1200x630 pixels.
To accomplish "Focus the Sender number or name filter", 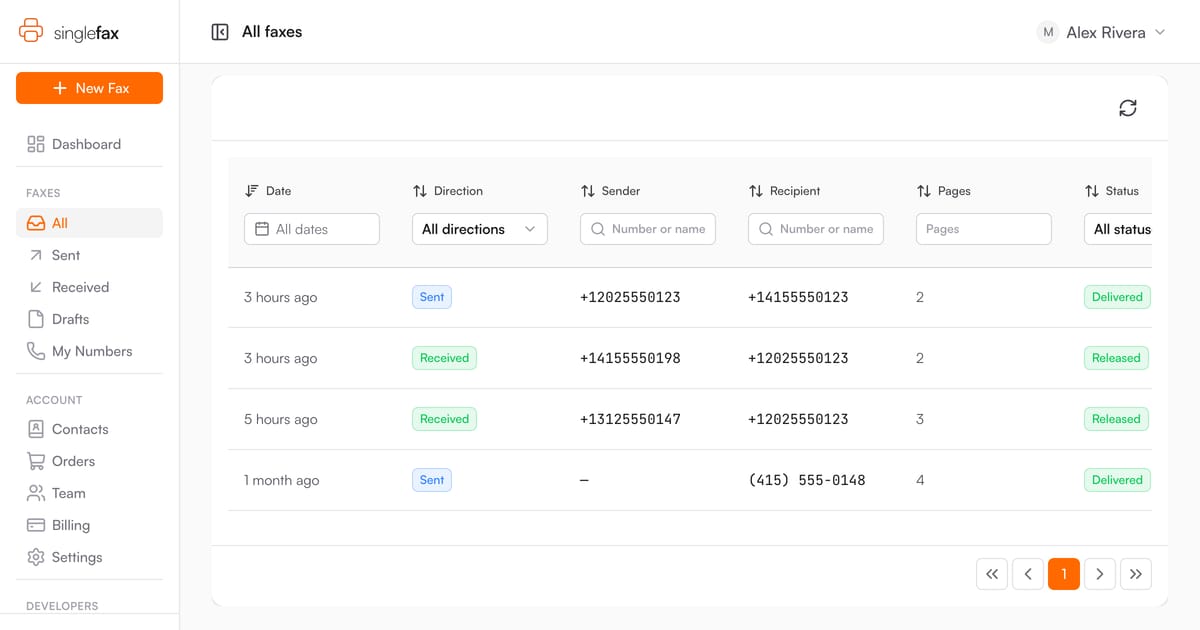I will 648,229.
